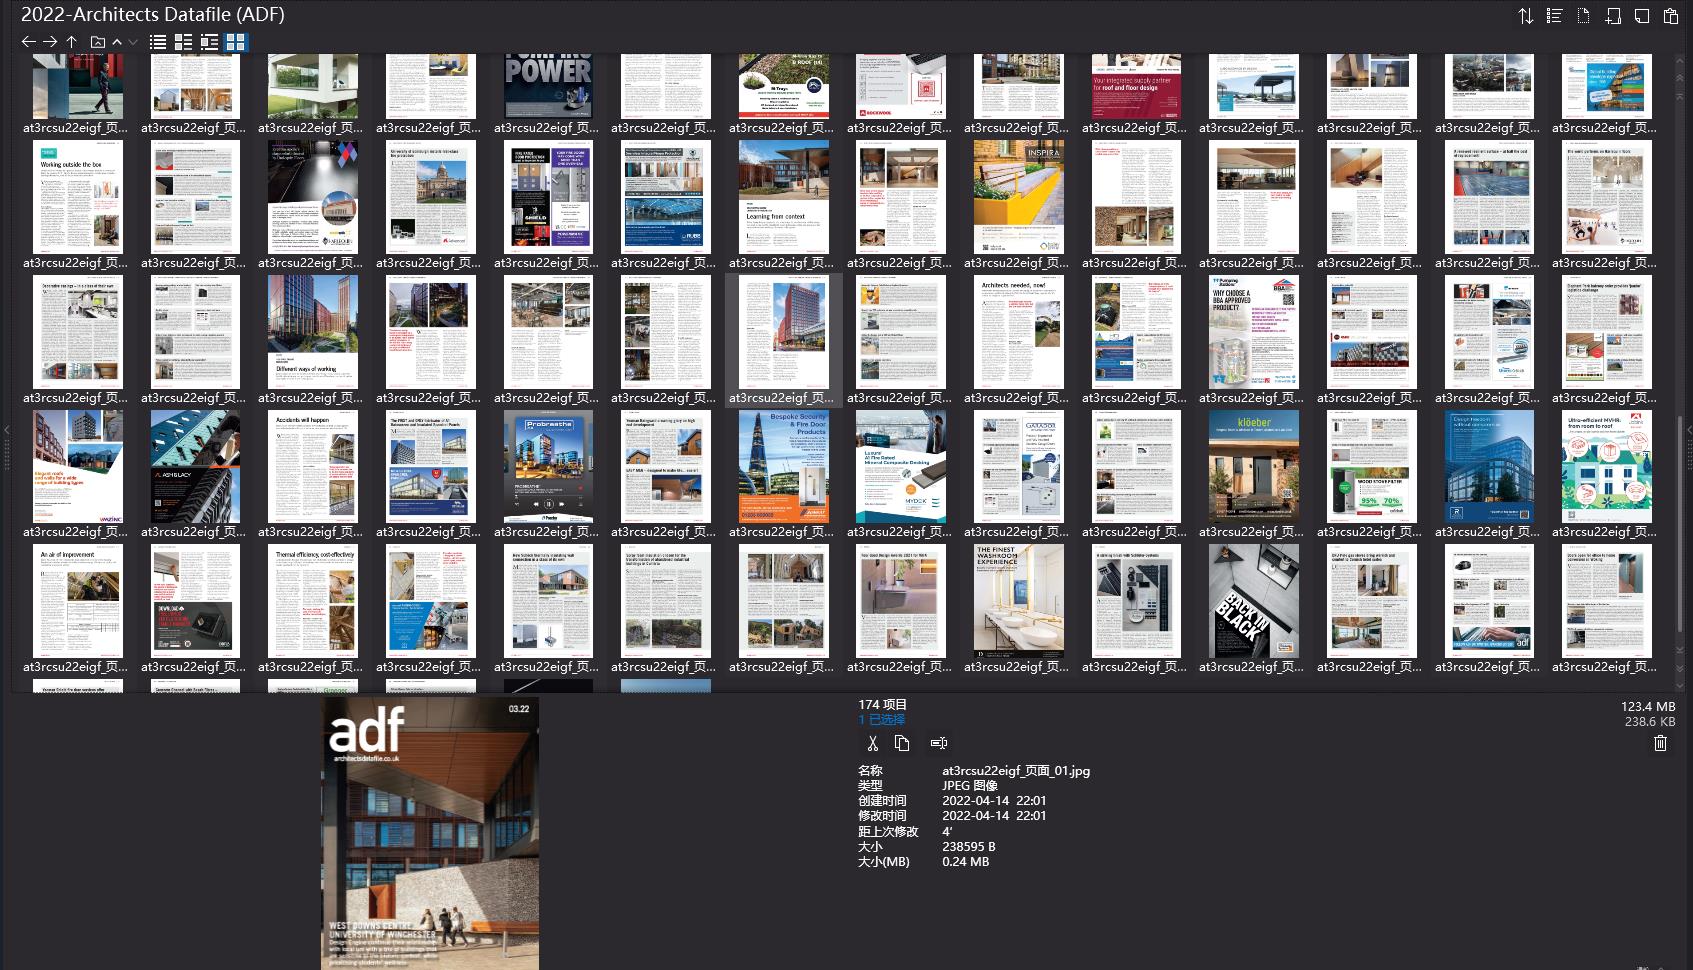Open the Rename tool next to the copy icon

coord(938,743)
